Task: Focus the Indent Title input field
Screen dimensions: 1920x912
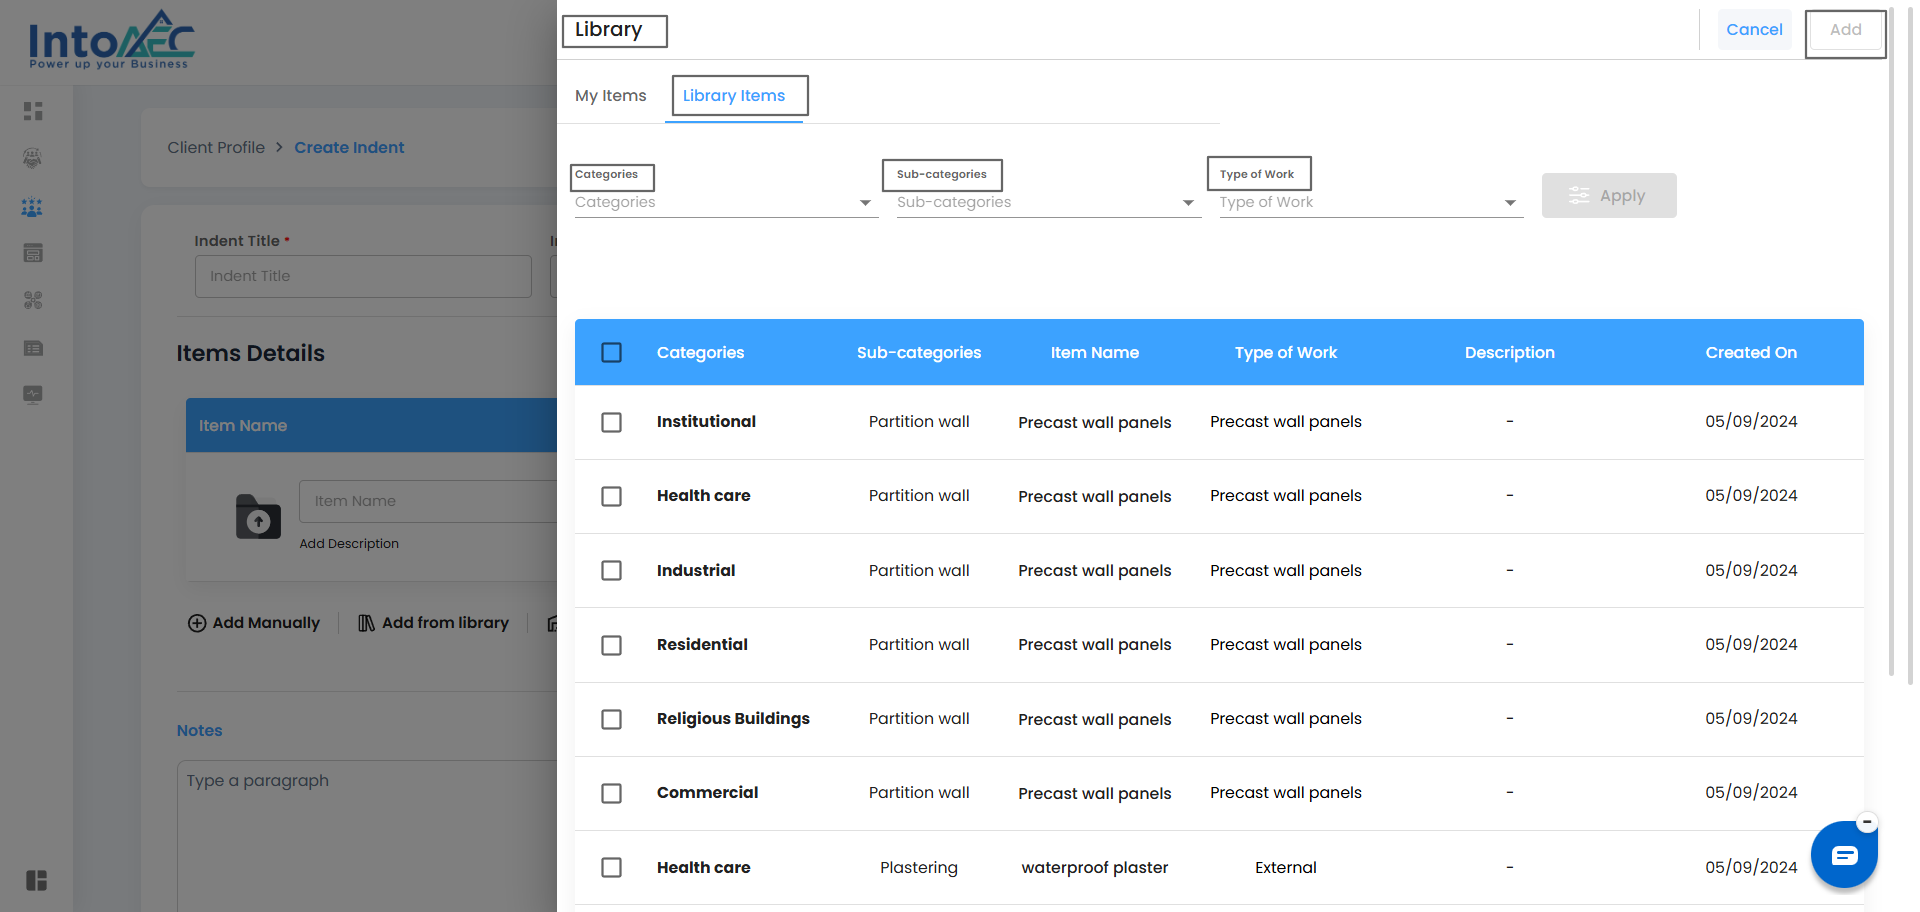Action: click(x=363, y=276)
